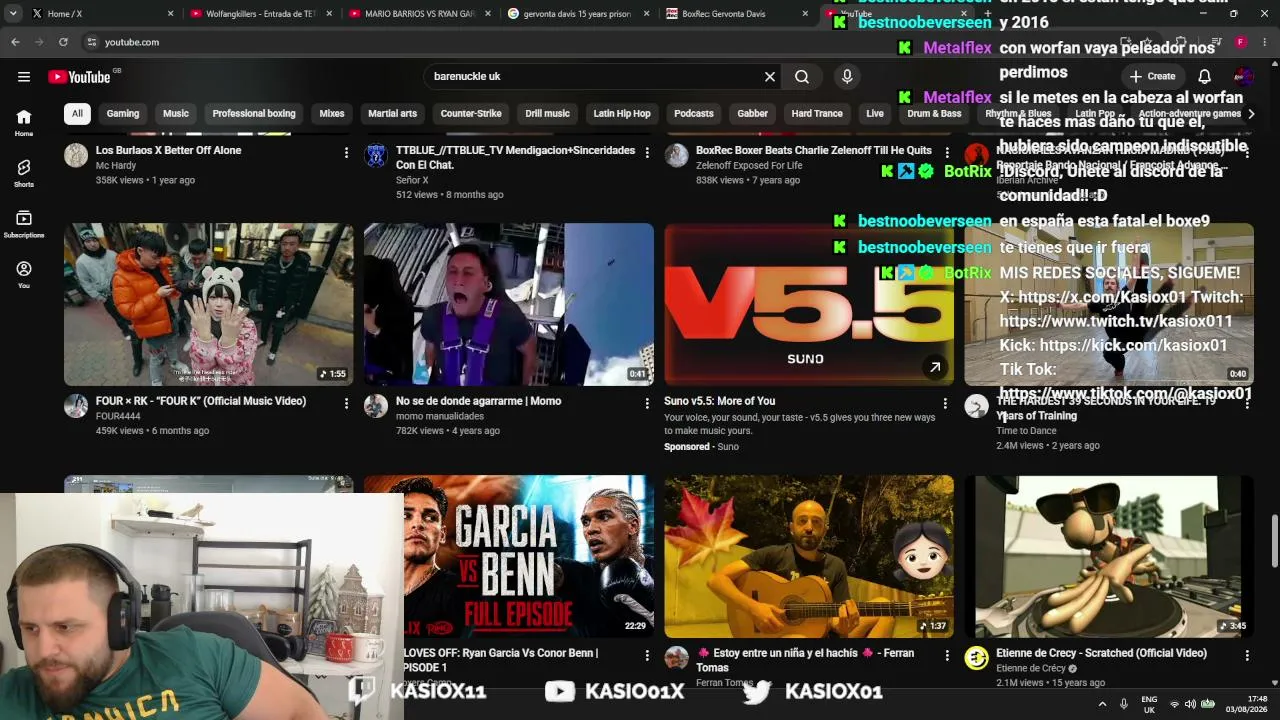The image size is (1280, 720).
Task: Open options menu for the Suno ad
Action: [945, 404]
